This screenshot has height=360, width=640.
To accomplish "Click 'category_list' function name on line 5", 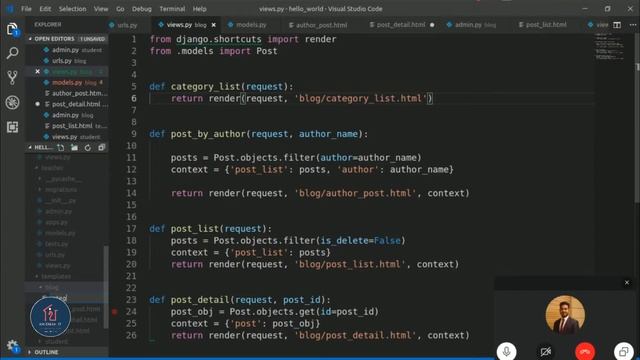I will click(x=205, y=87).
